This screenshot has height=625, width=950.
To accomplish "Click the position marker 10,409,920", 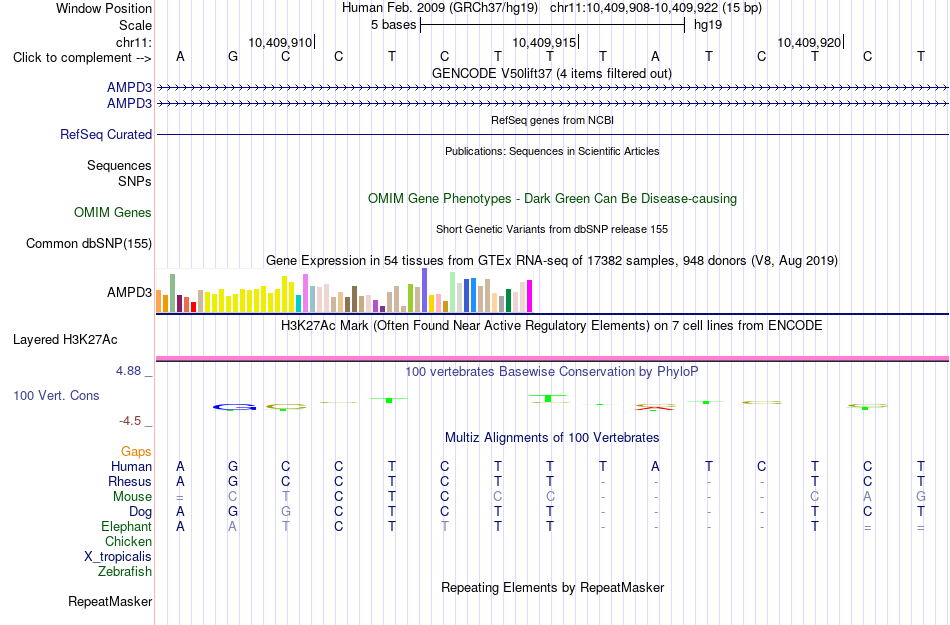I will click(809, 42).
